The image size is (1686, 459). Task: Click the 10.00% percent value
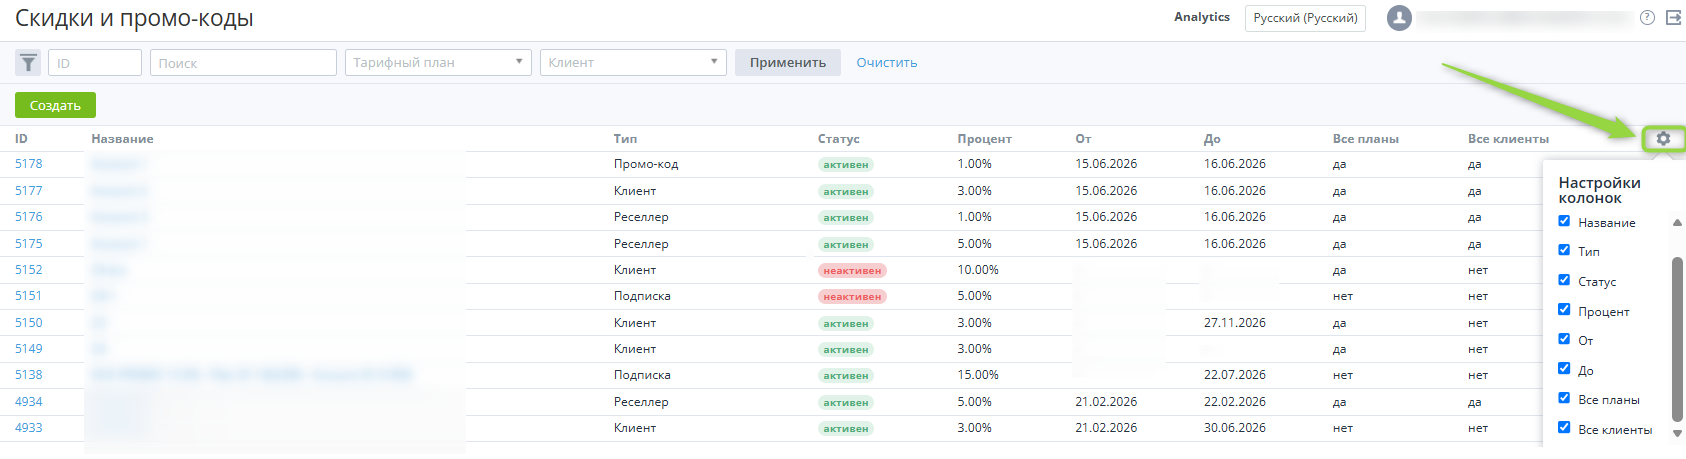click(x=978, y=270)
